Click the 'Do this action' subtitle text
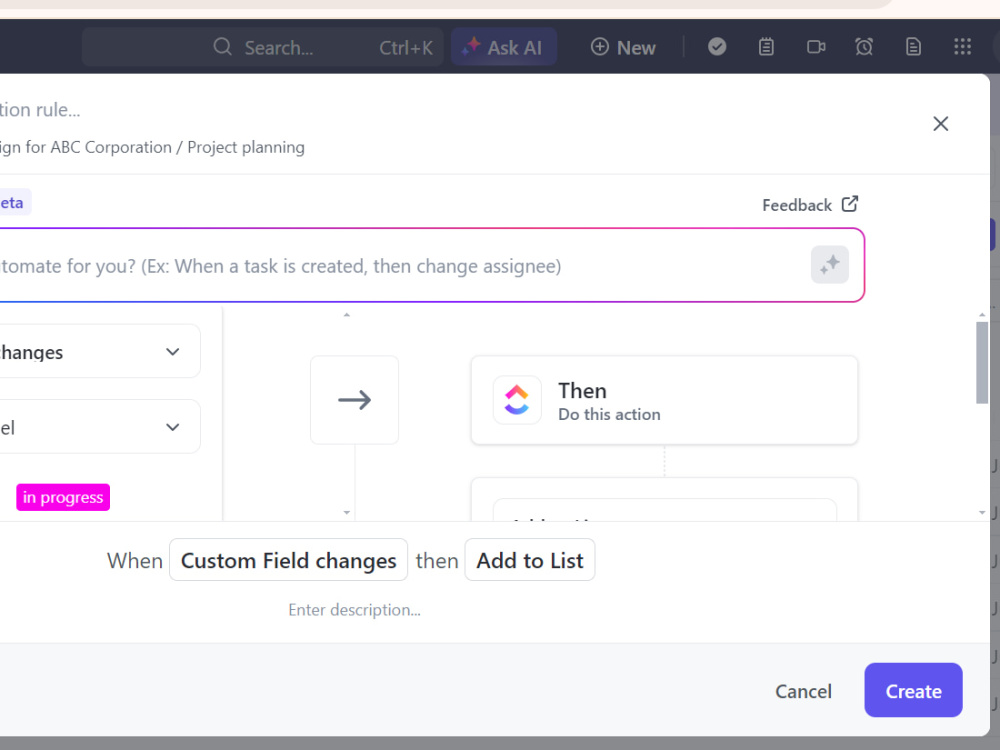This screenshot has width=1000, height=750. 609,415
